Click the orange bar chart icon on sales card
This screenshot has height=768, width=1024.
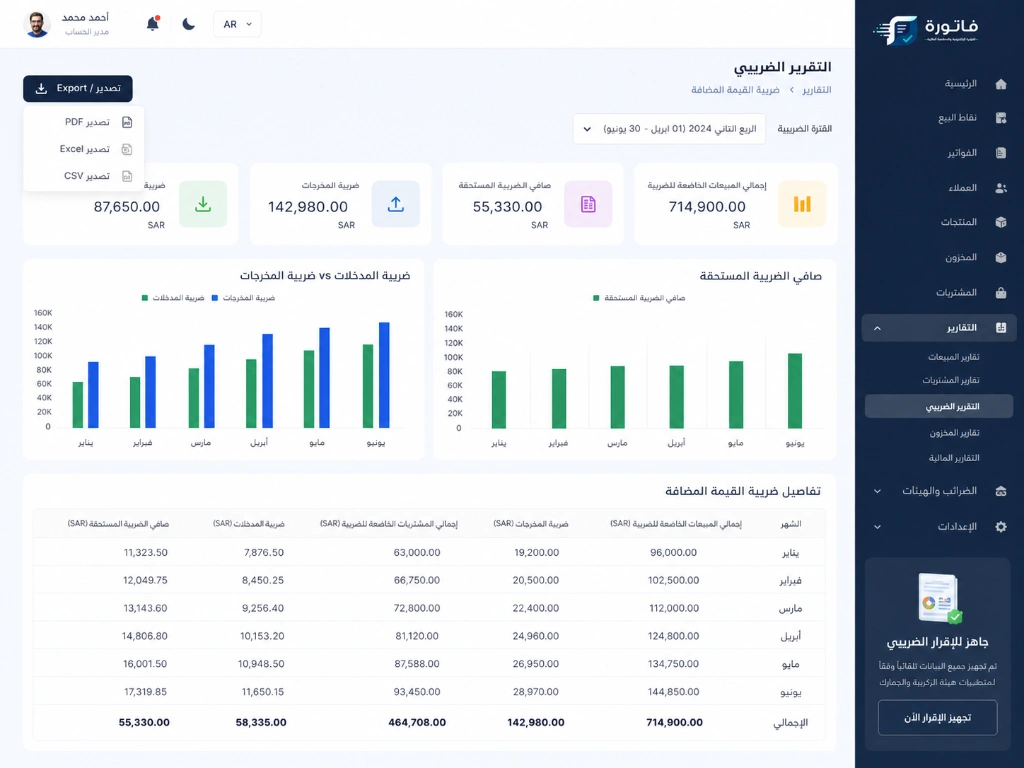pos(802,204)
